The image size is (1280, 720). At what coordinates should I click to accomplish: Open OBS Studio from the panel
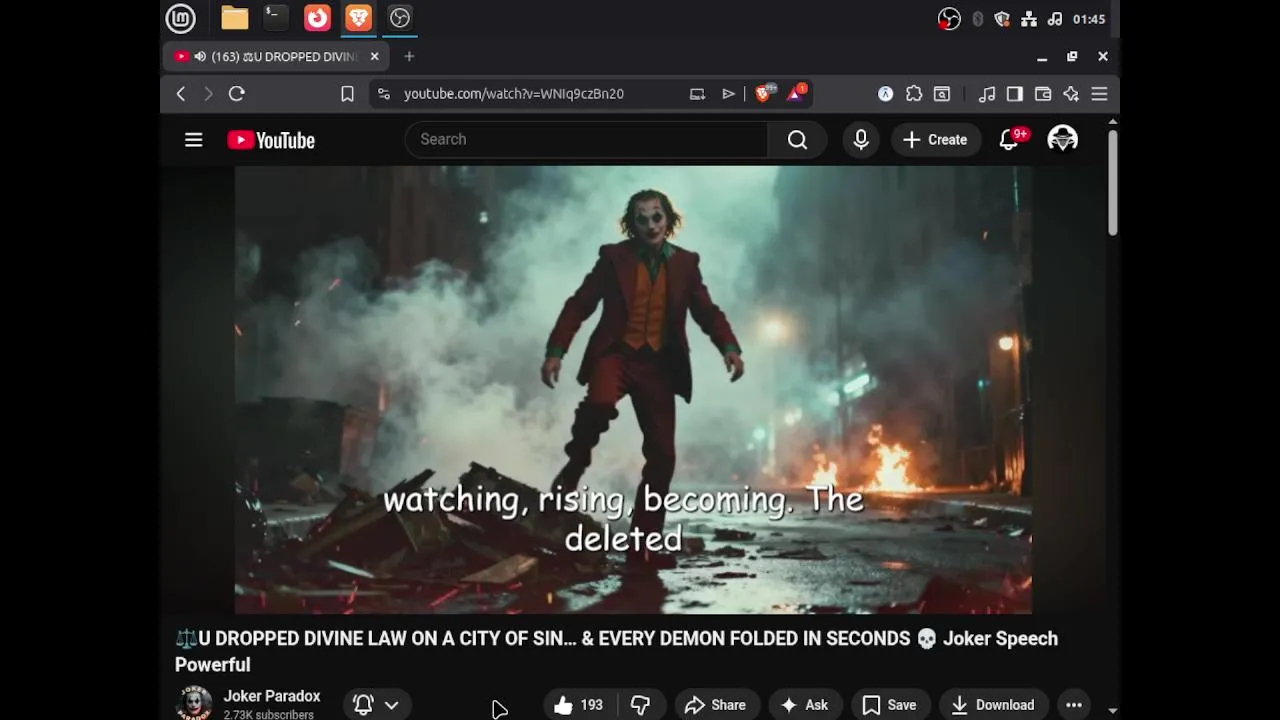[x=400, y=18]
